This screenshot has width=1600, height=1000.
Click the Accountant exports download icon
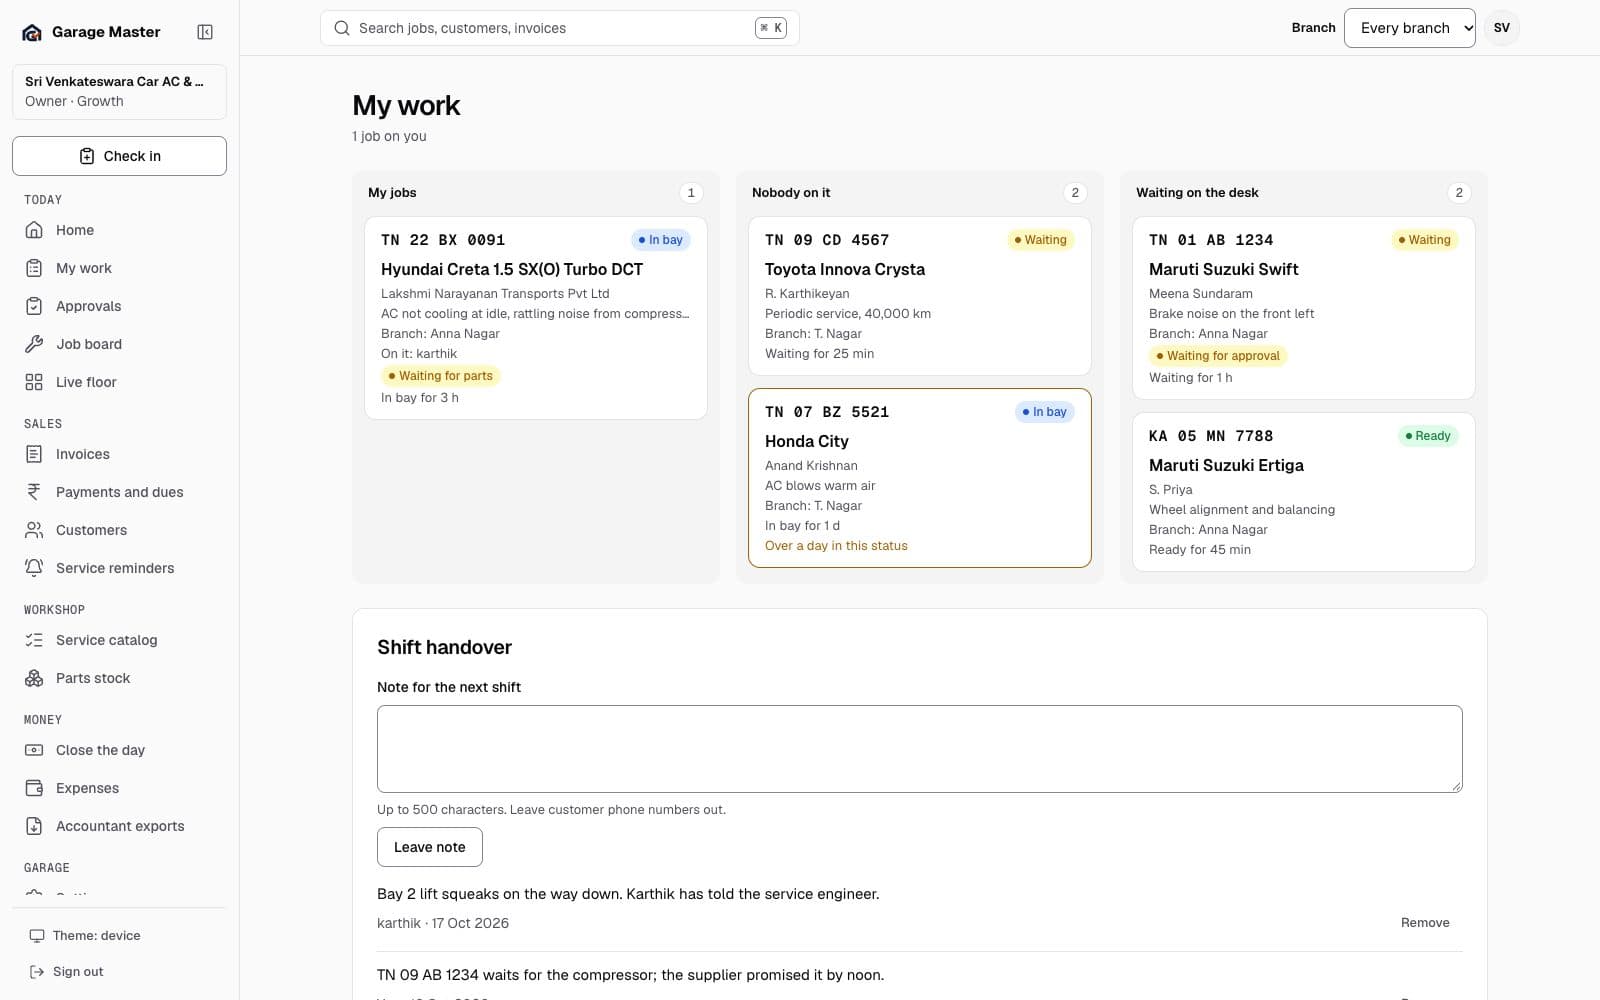tap(34, 826)
